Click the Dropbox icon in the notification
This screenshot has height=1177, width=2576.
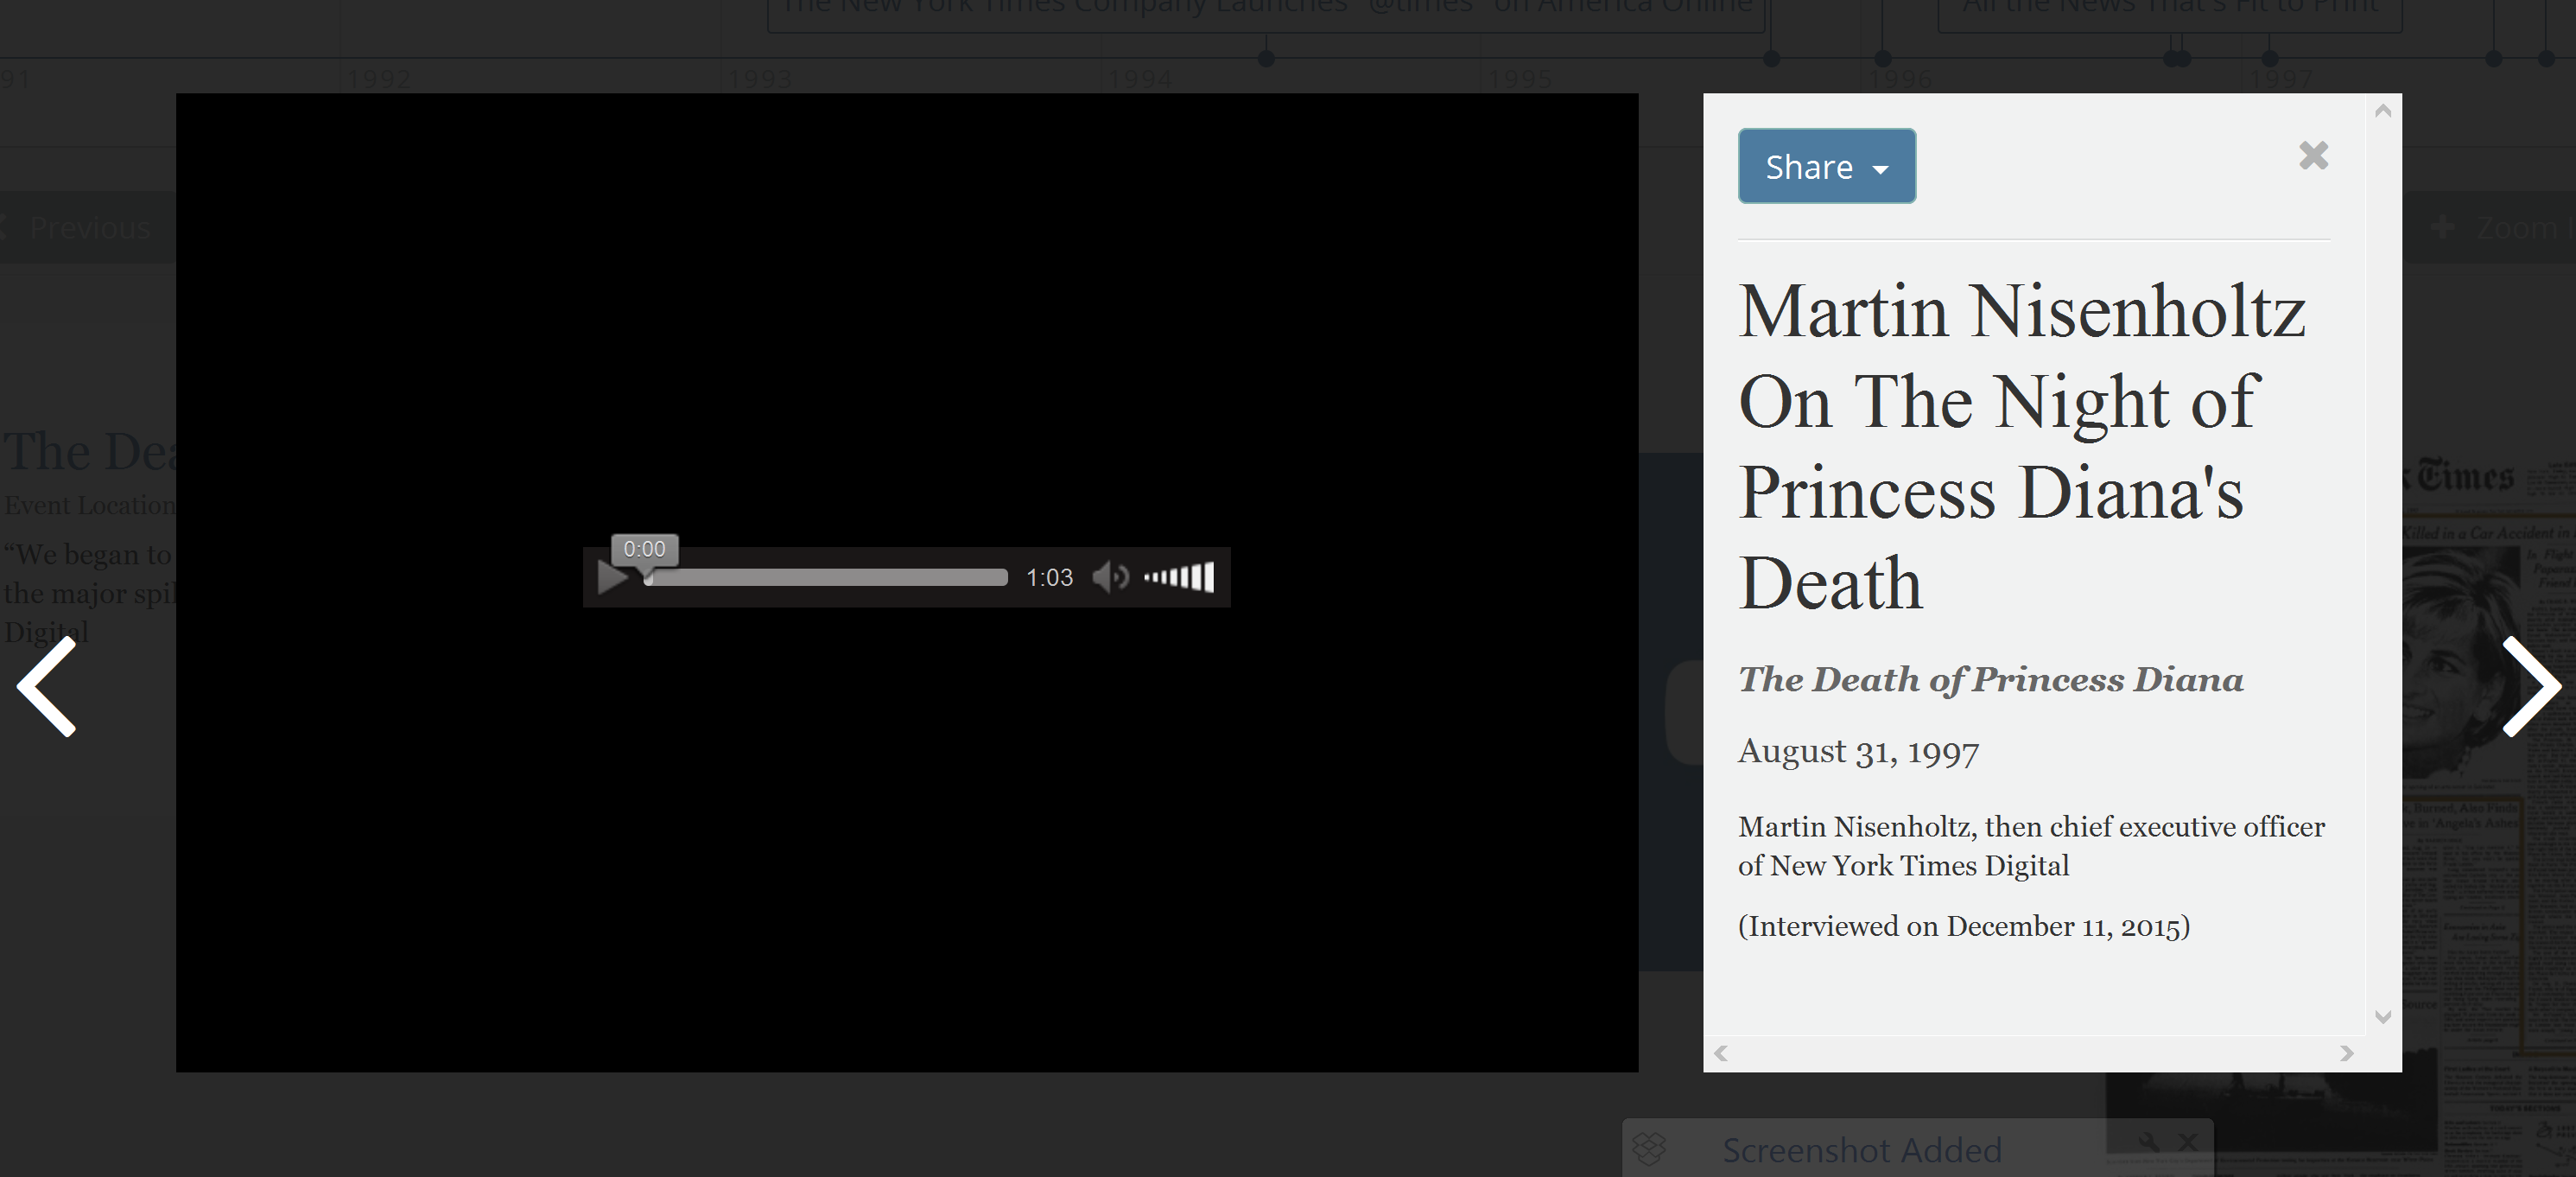(1649, 1149)
